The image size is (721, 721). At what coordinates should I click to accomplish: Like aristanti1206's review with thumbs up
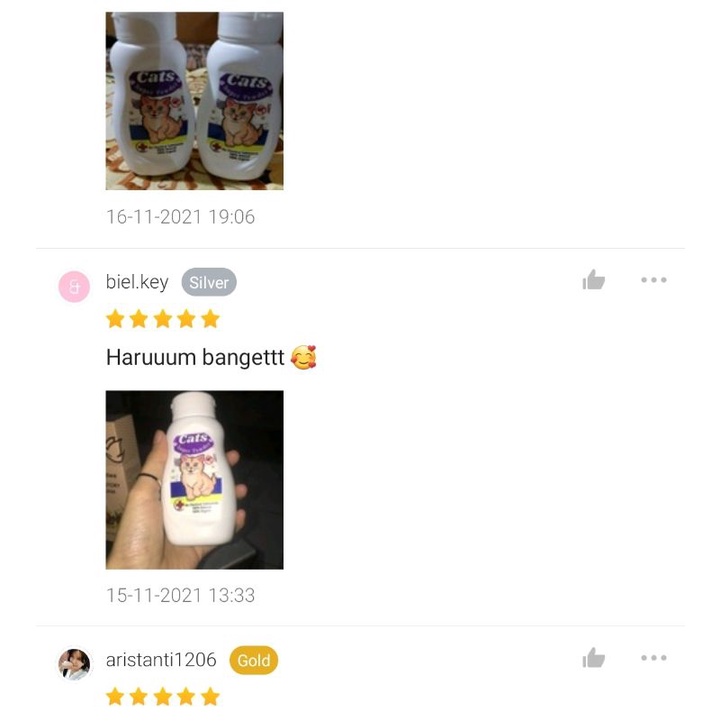coord(594,658)
